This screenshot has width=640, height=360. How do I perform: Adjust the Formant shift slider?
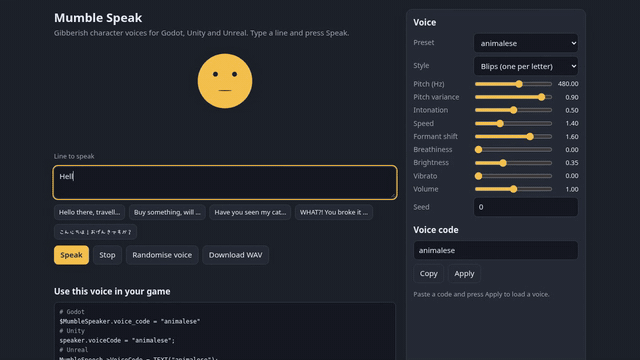[x=513, y=137]
